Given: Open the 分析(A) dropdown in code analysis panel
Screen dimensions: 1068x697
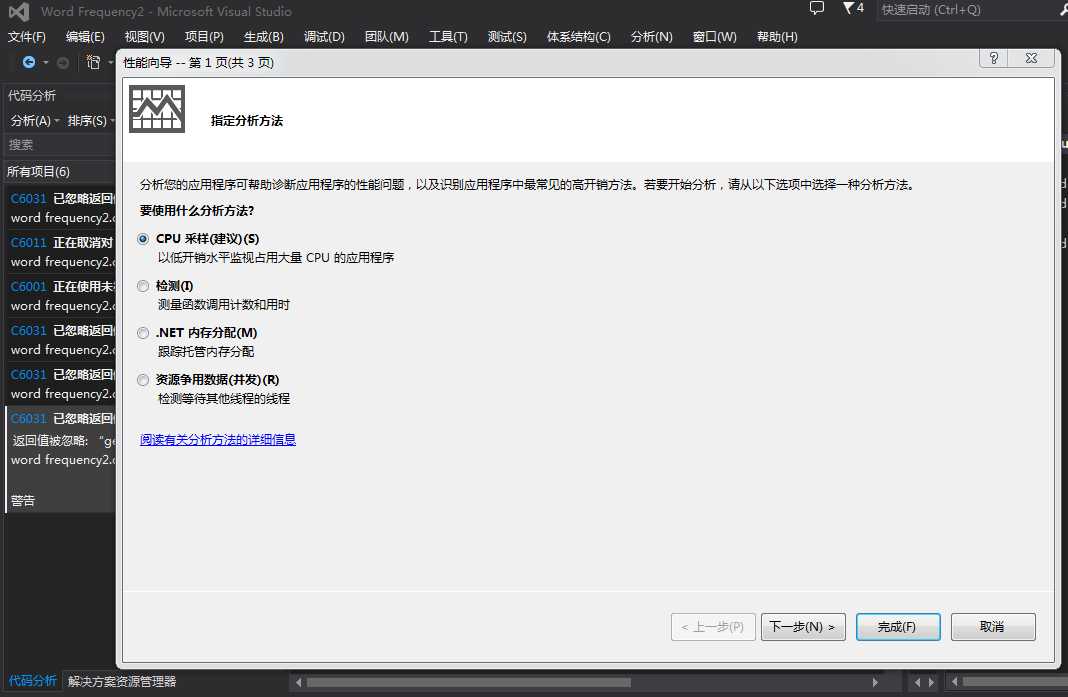Looking at the screenshot, I should click(x=35, y=121).
